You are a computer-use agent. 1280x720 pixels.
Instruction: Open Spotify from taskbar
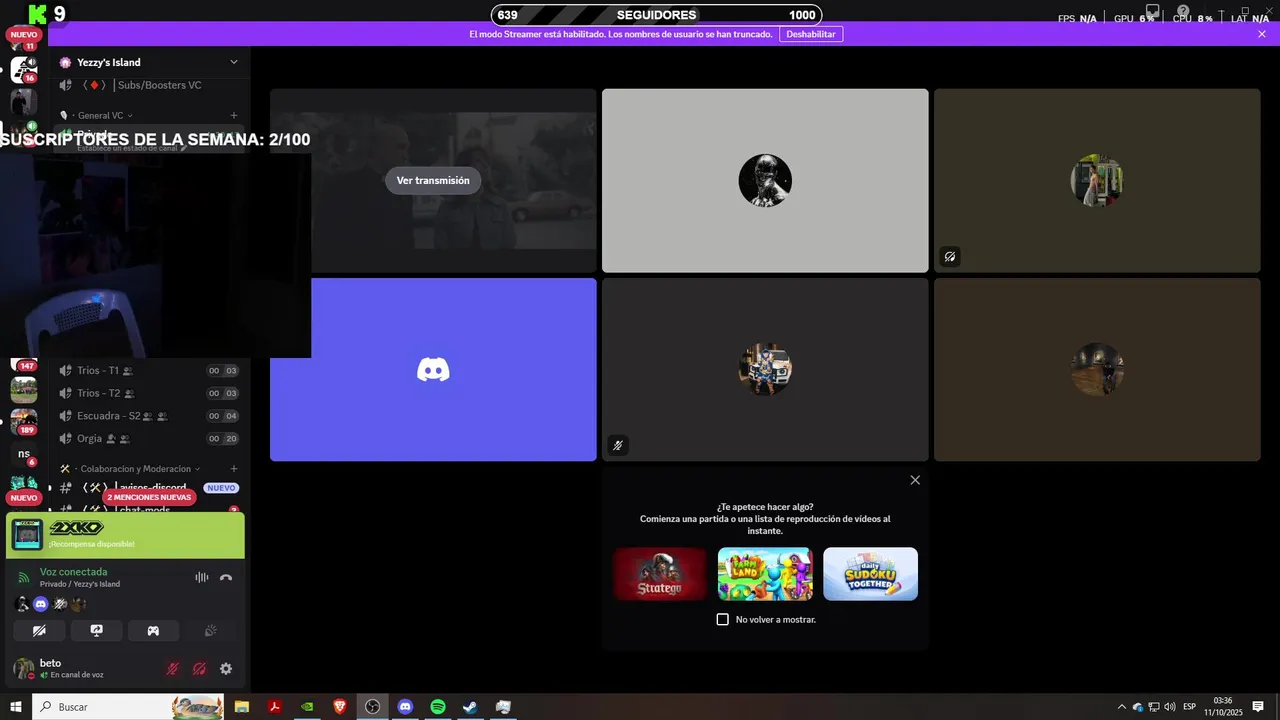438,707
